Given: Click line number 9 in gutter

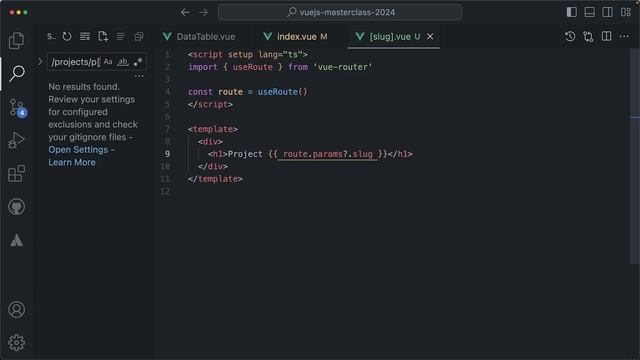Looking at the screenshot, I should click(x=167, y=154).
